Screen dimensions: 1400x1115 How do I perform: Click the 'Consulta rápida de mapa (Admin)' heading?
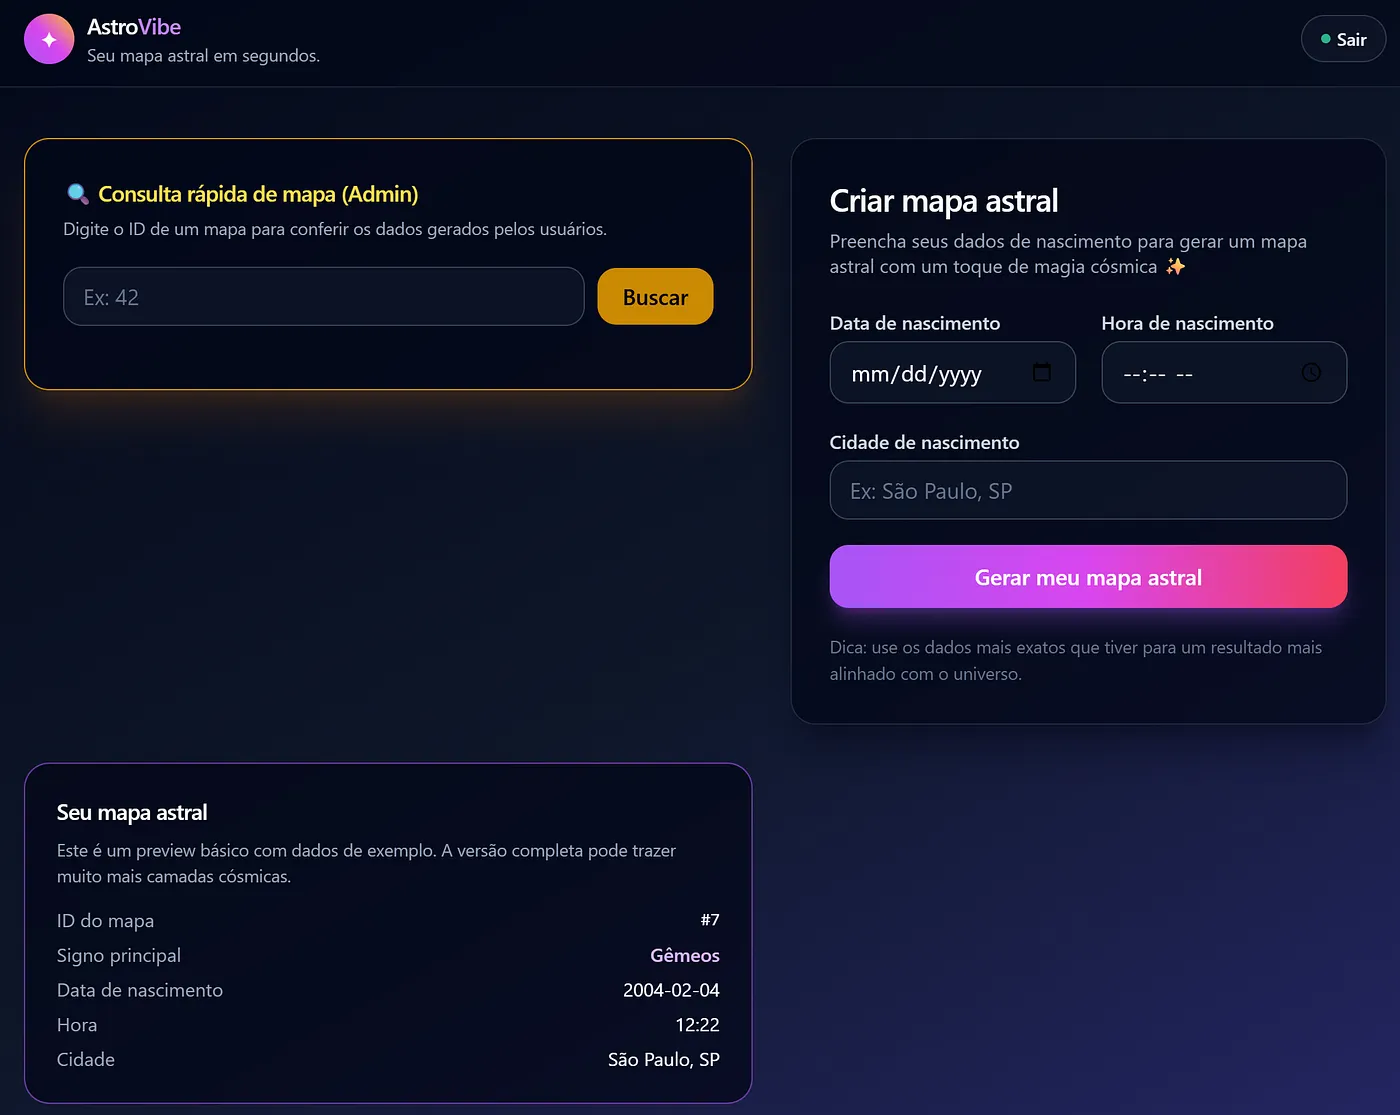[258, 194]
